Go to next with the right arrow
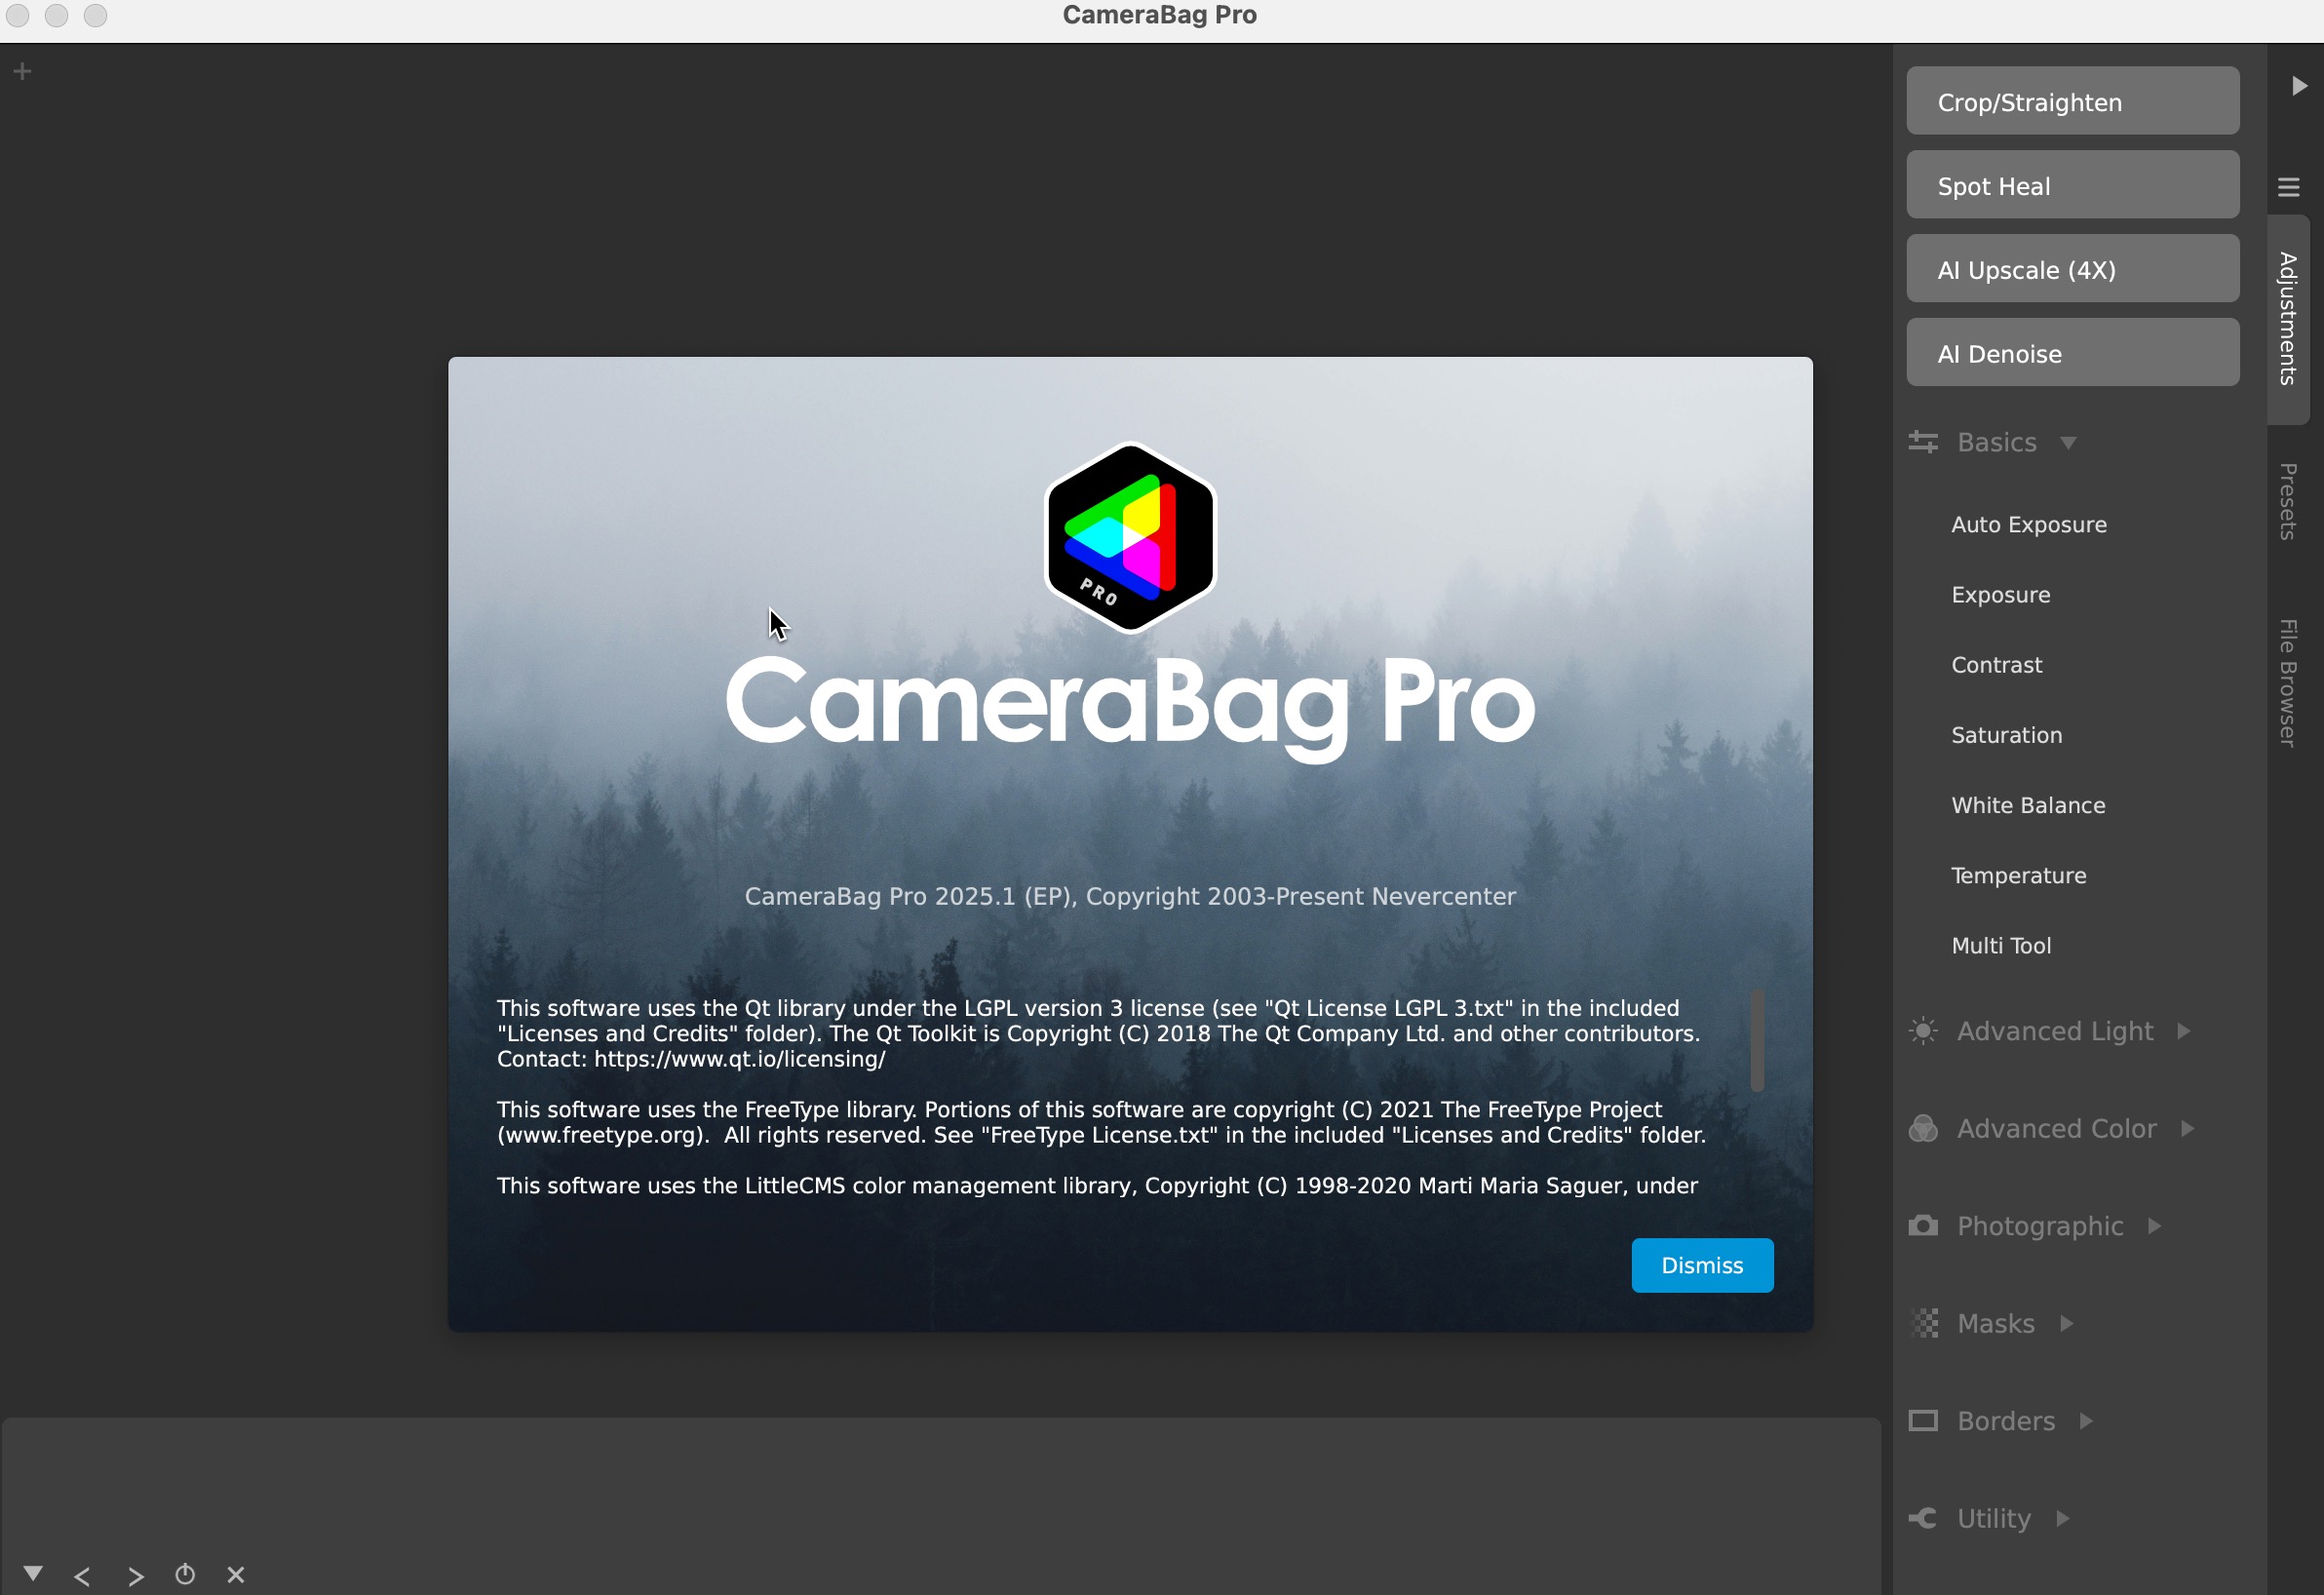The image size is (2324, 1595). coord(136,1576)
